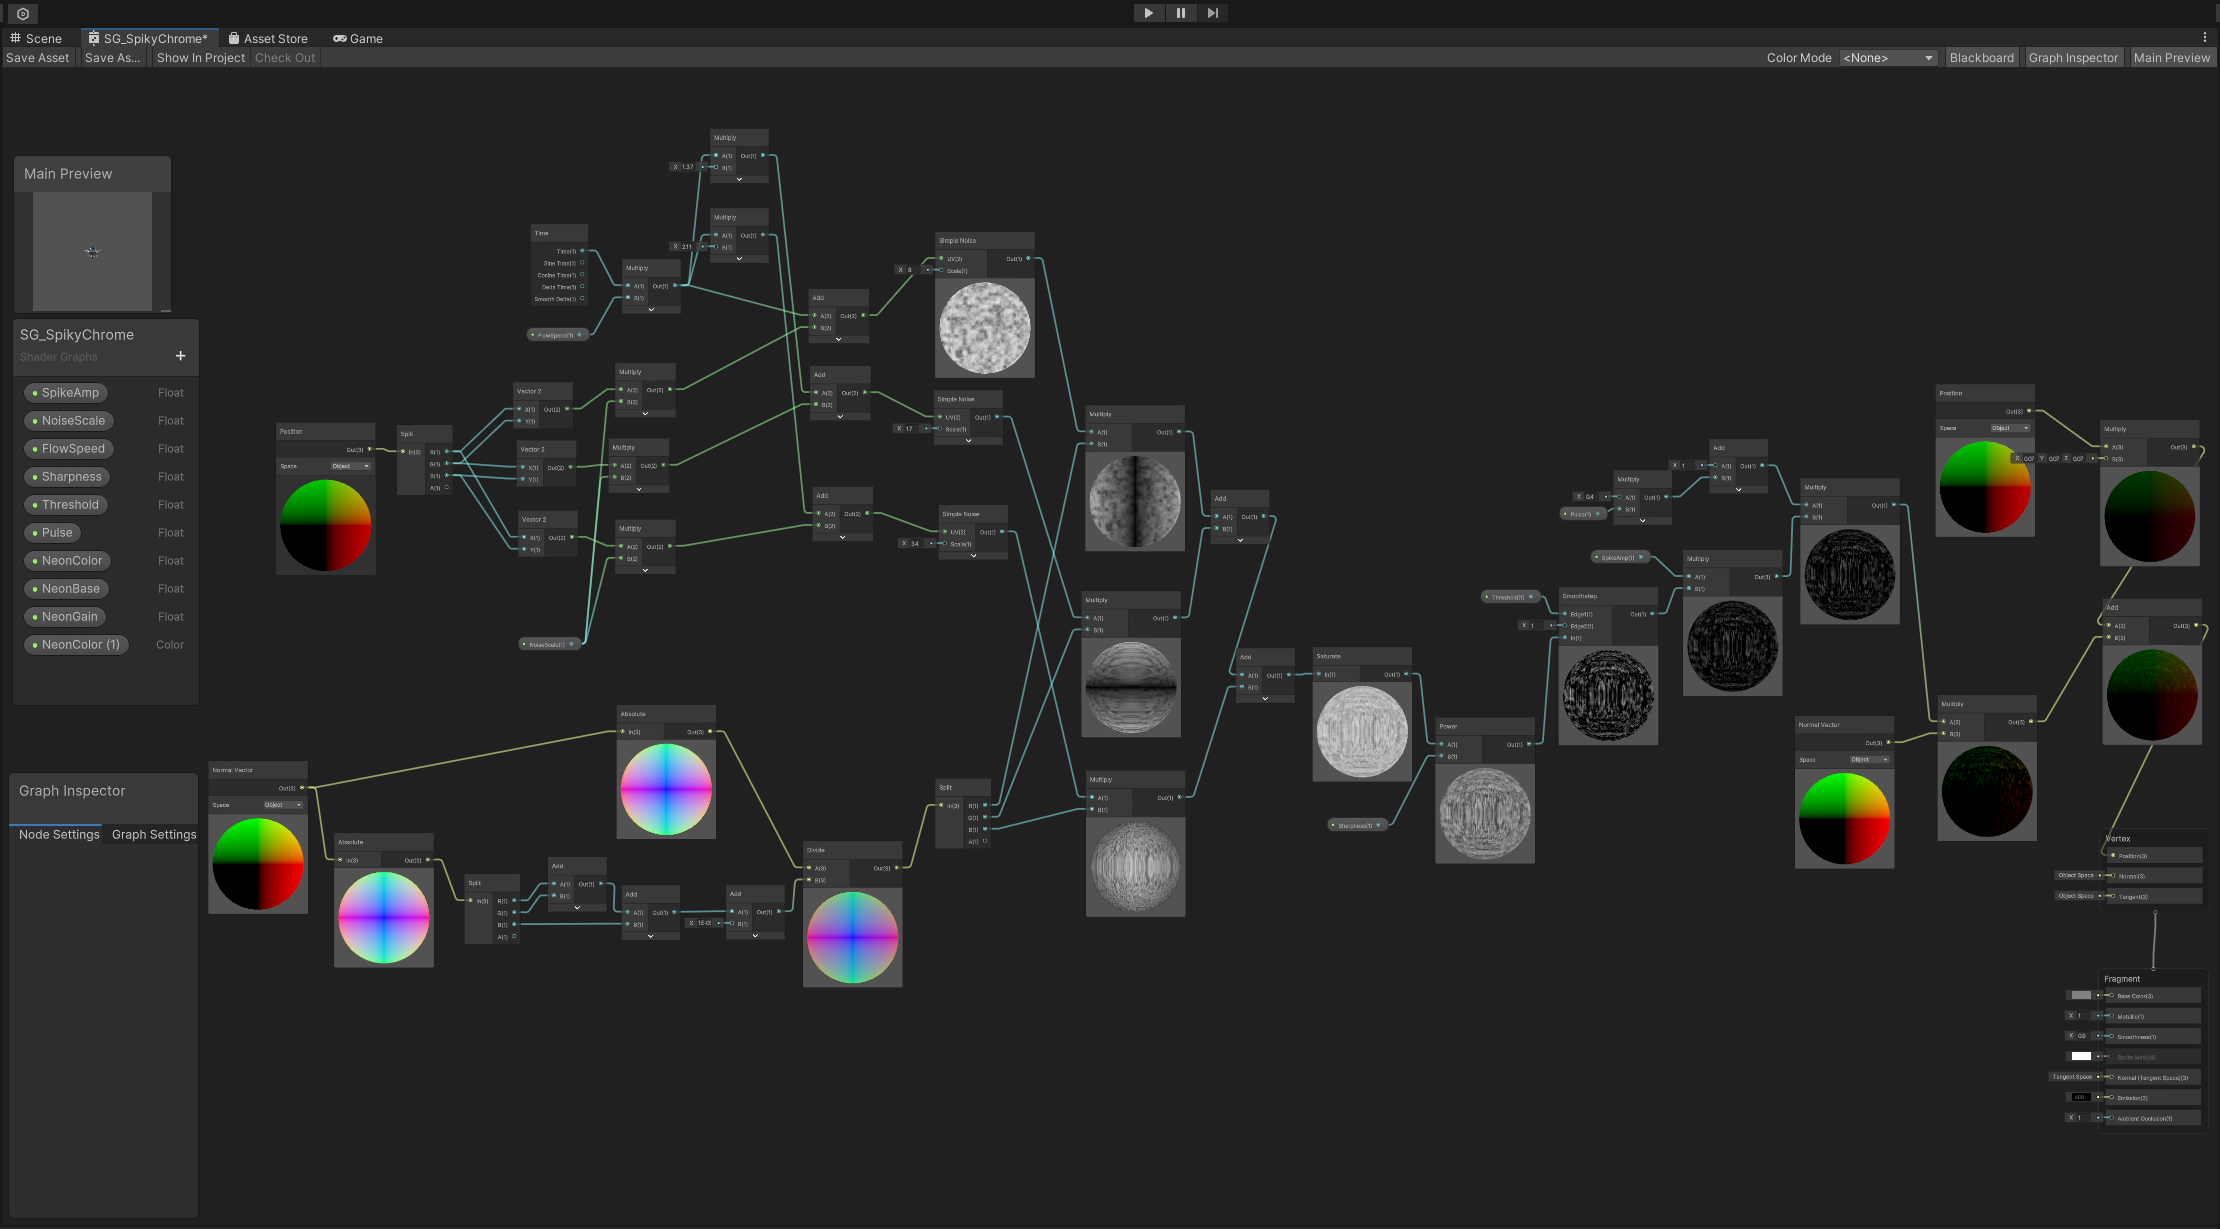Open the Fragment Tangent Space dropdown
Viewport: 2220px width, 1229px height.
(2073, 1077)
